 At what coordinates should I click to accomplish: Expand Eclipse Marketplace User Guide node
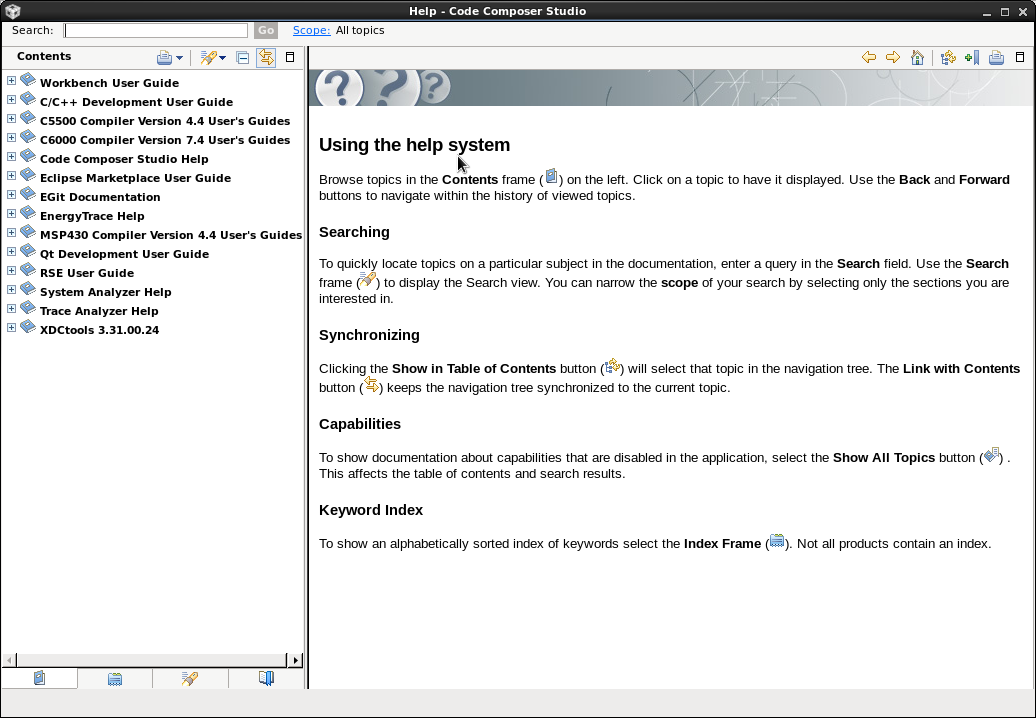click(11, 176)
